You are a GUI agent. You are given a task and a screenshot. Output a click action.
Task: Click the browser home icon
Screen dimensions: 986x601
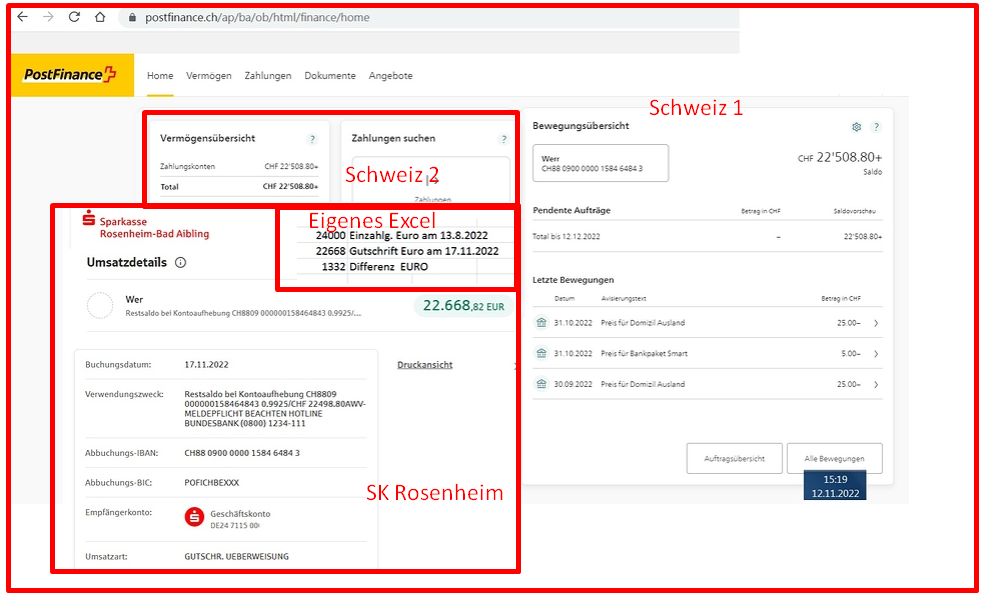pos(100,17)
